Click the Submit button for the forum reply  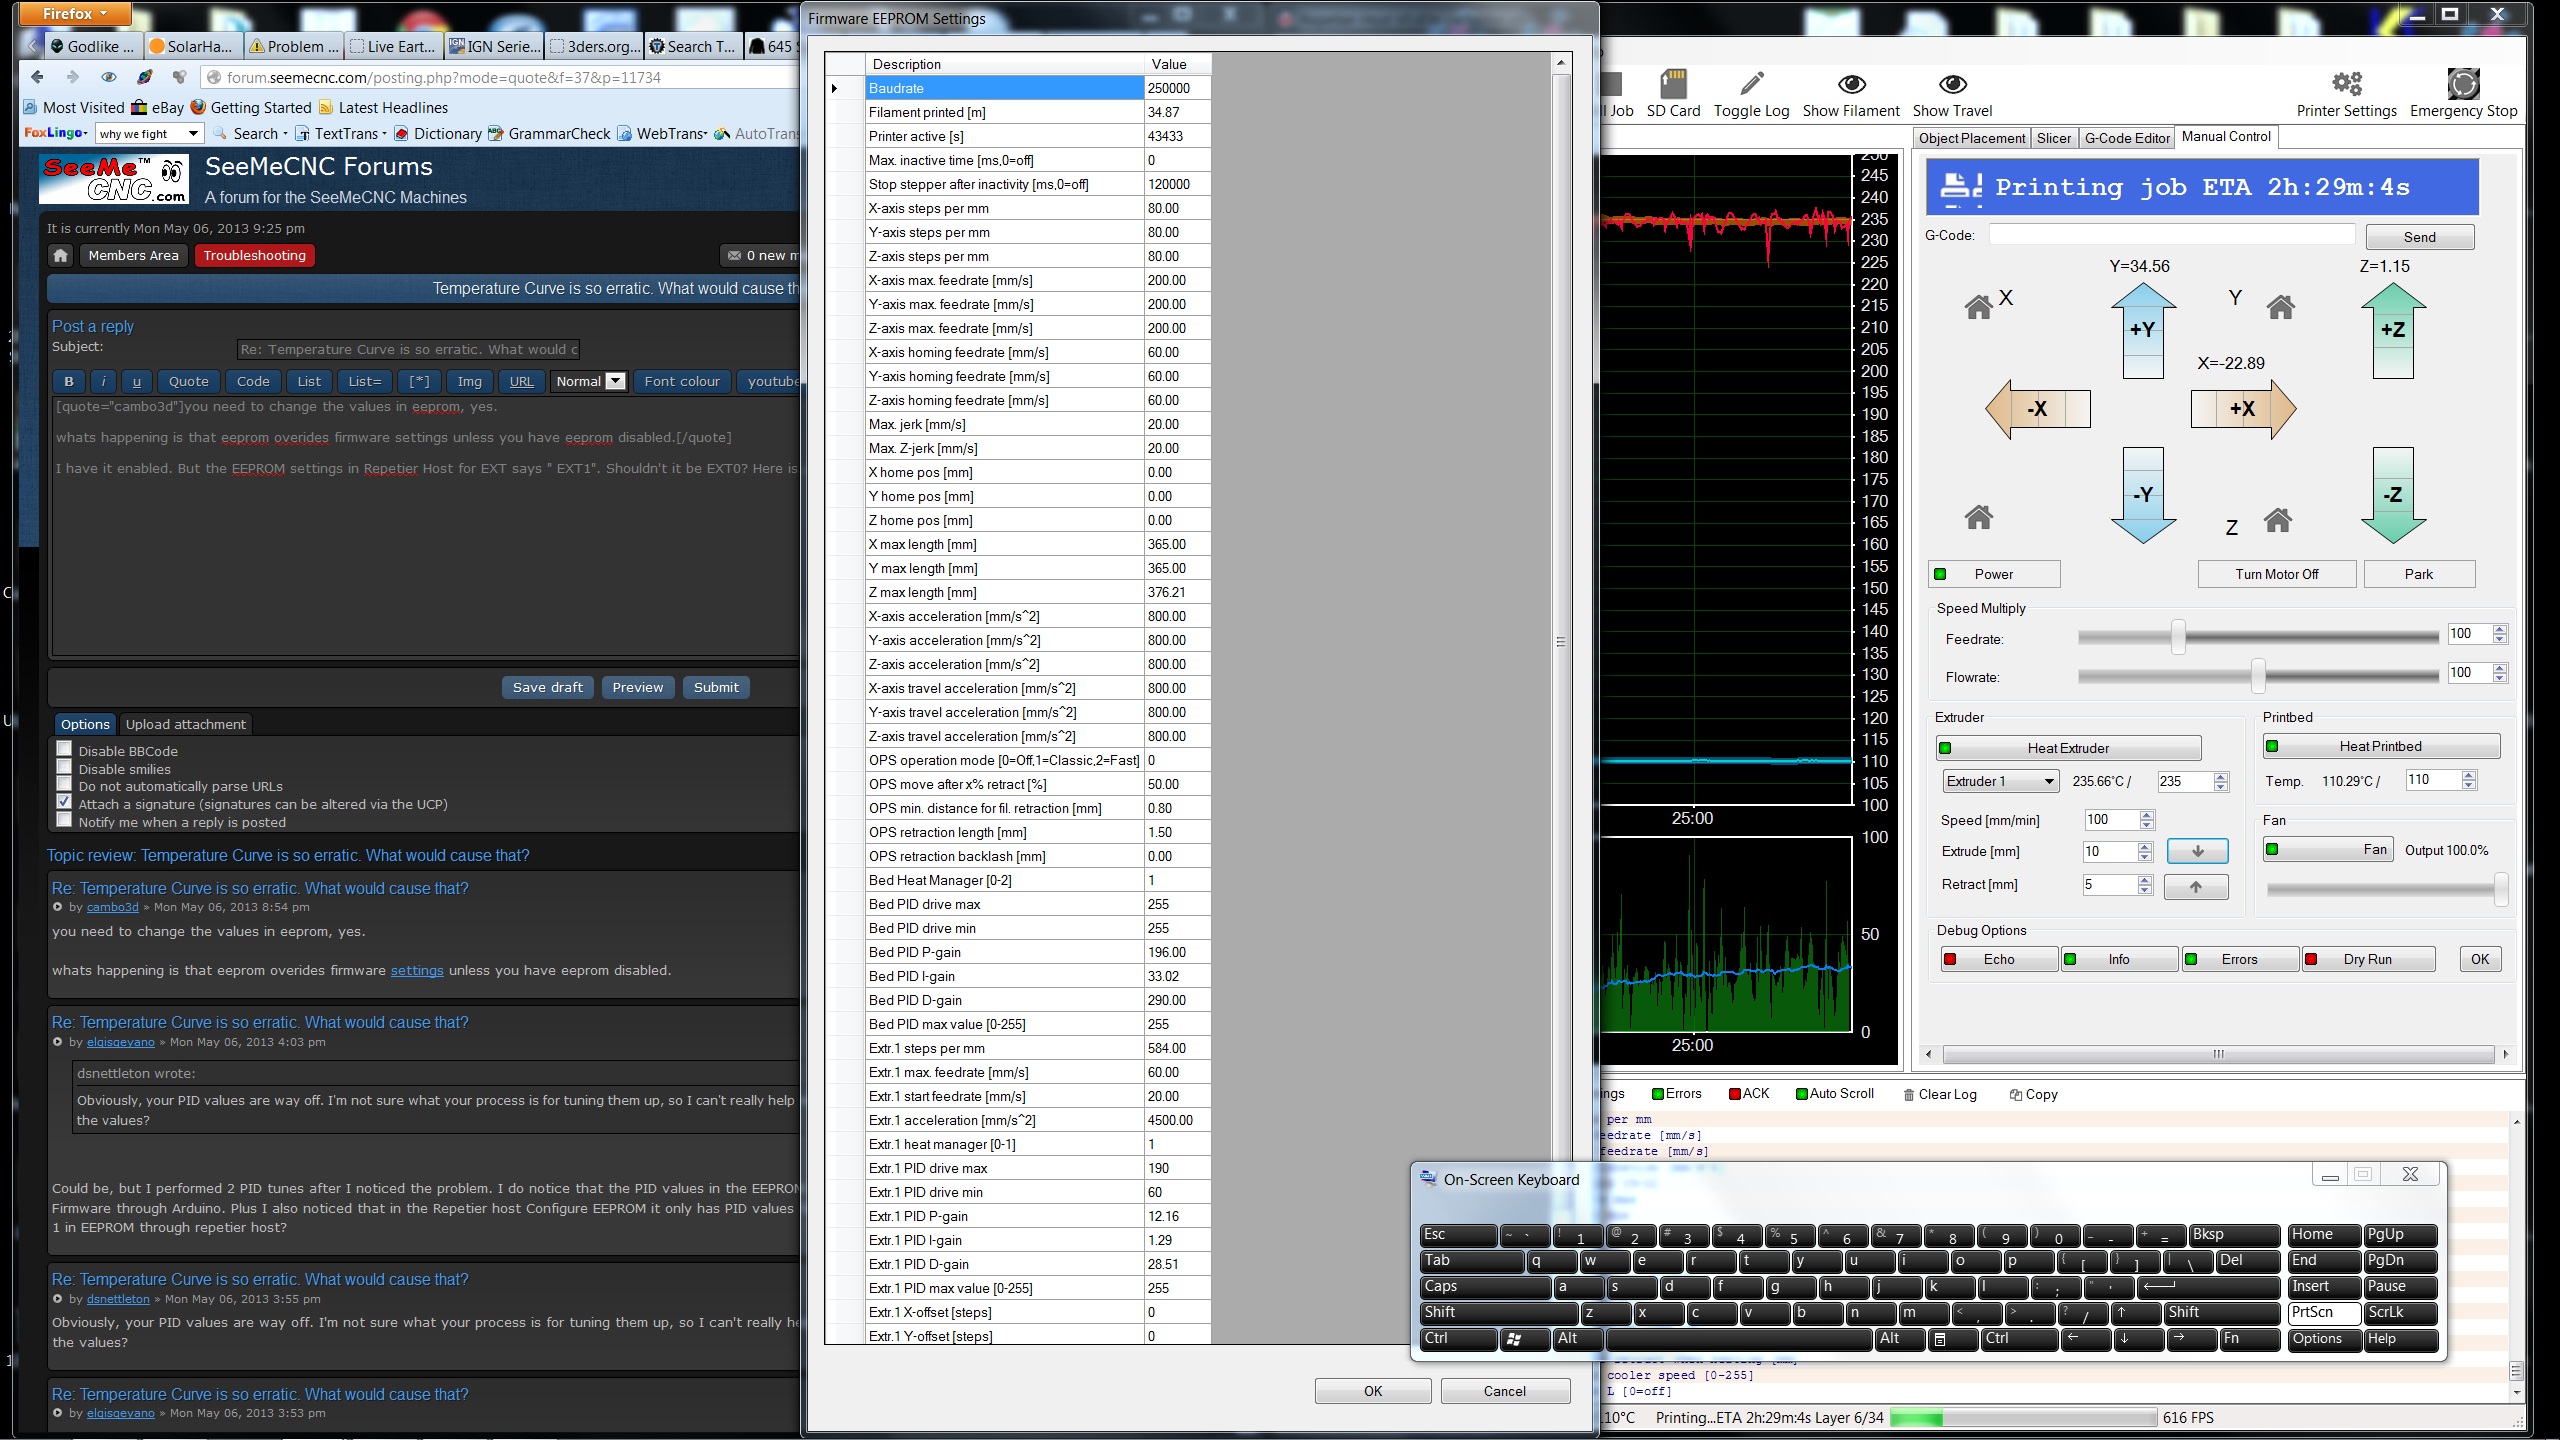[716, 687]
